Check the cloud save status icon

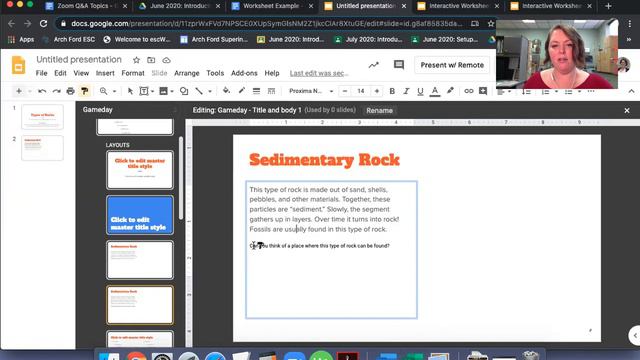click(166, 60)
